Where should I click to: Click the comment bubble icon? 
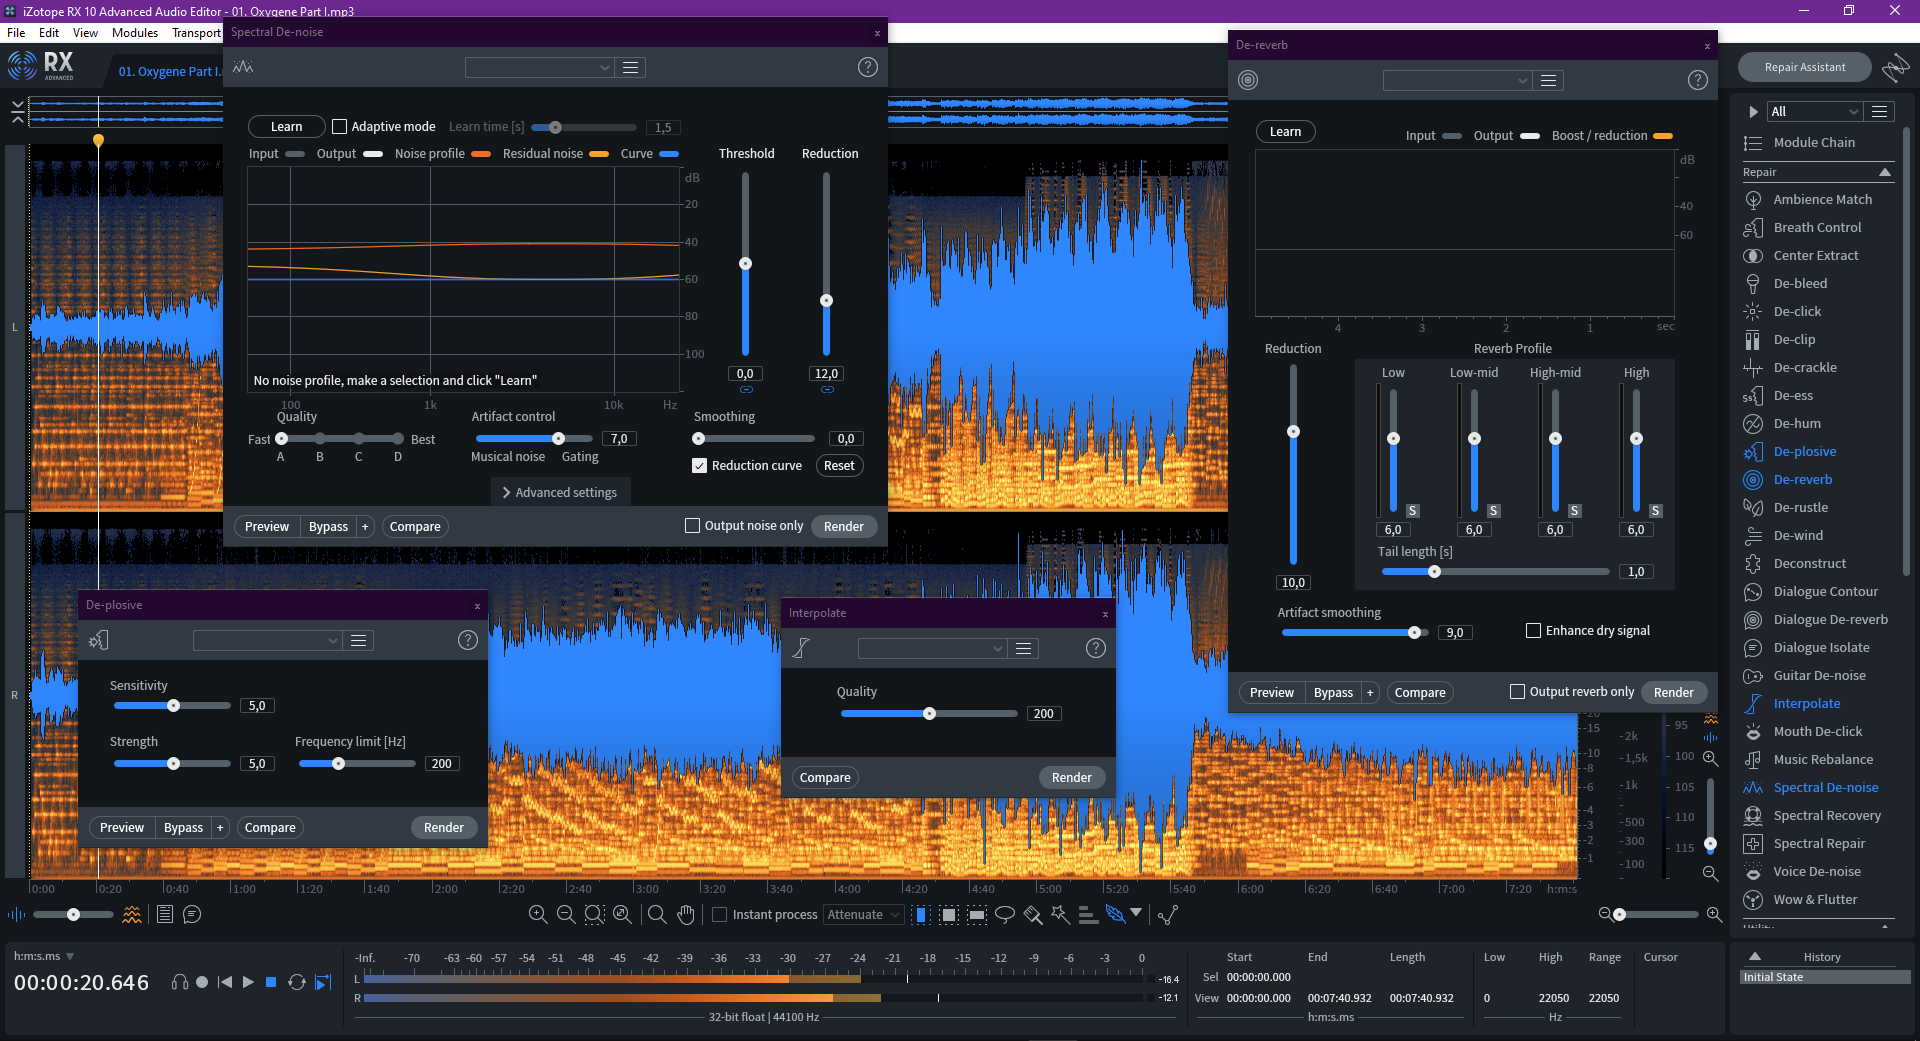(x=192, y=914)
